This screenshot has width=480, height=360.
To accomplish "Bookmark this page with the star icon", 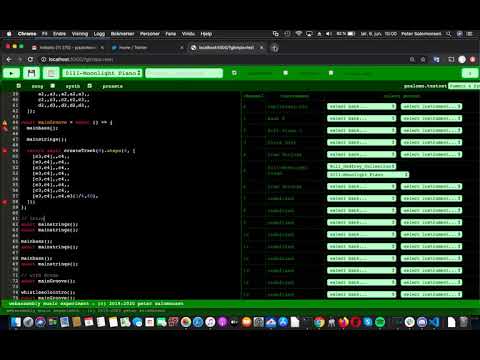I will 423,59.
